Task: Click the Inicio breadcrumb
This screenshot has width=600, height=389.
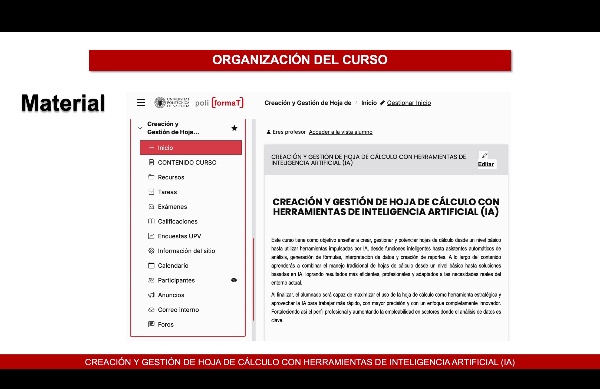Action: [369, 103]
